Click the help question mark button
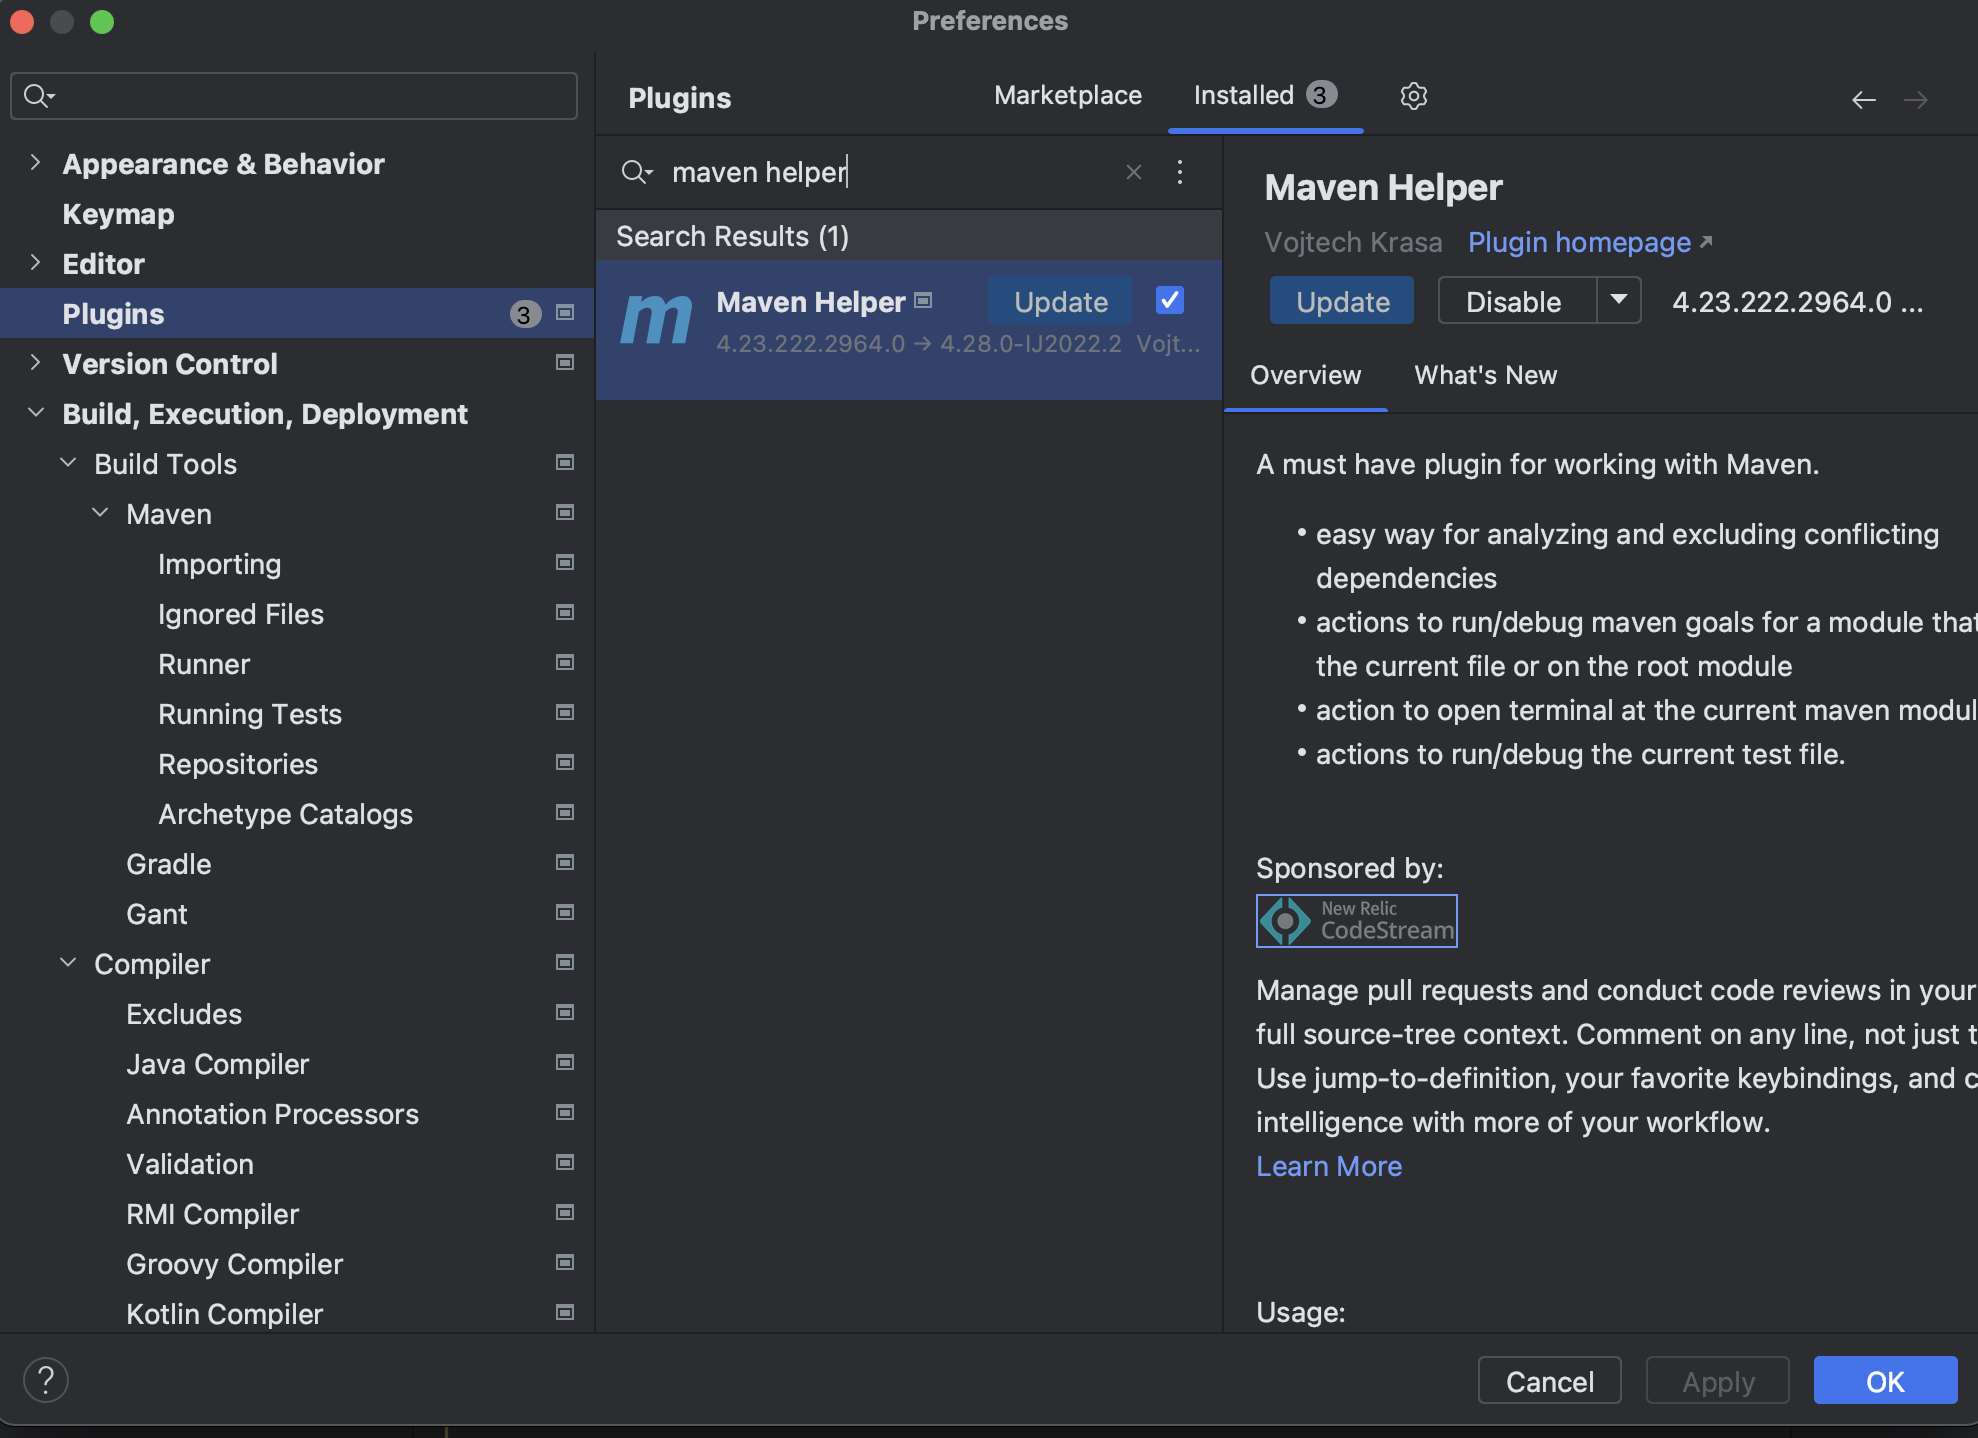This screenshot has width=1978, height=1438. point(46,1380)
